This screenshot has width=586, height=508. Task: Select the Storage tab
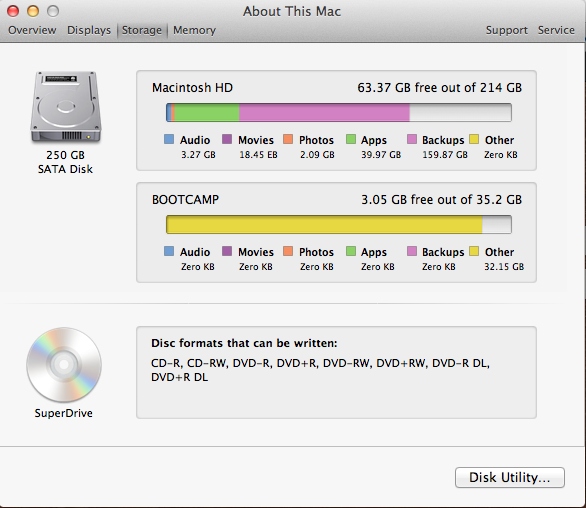pyautogui.click(x=142, y=30)
